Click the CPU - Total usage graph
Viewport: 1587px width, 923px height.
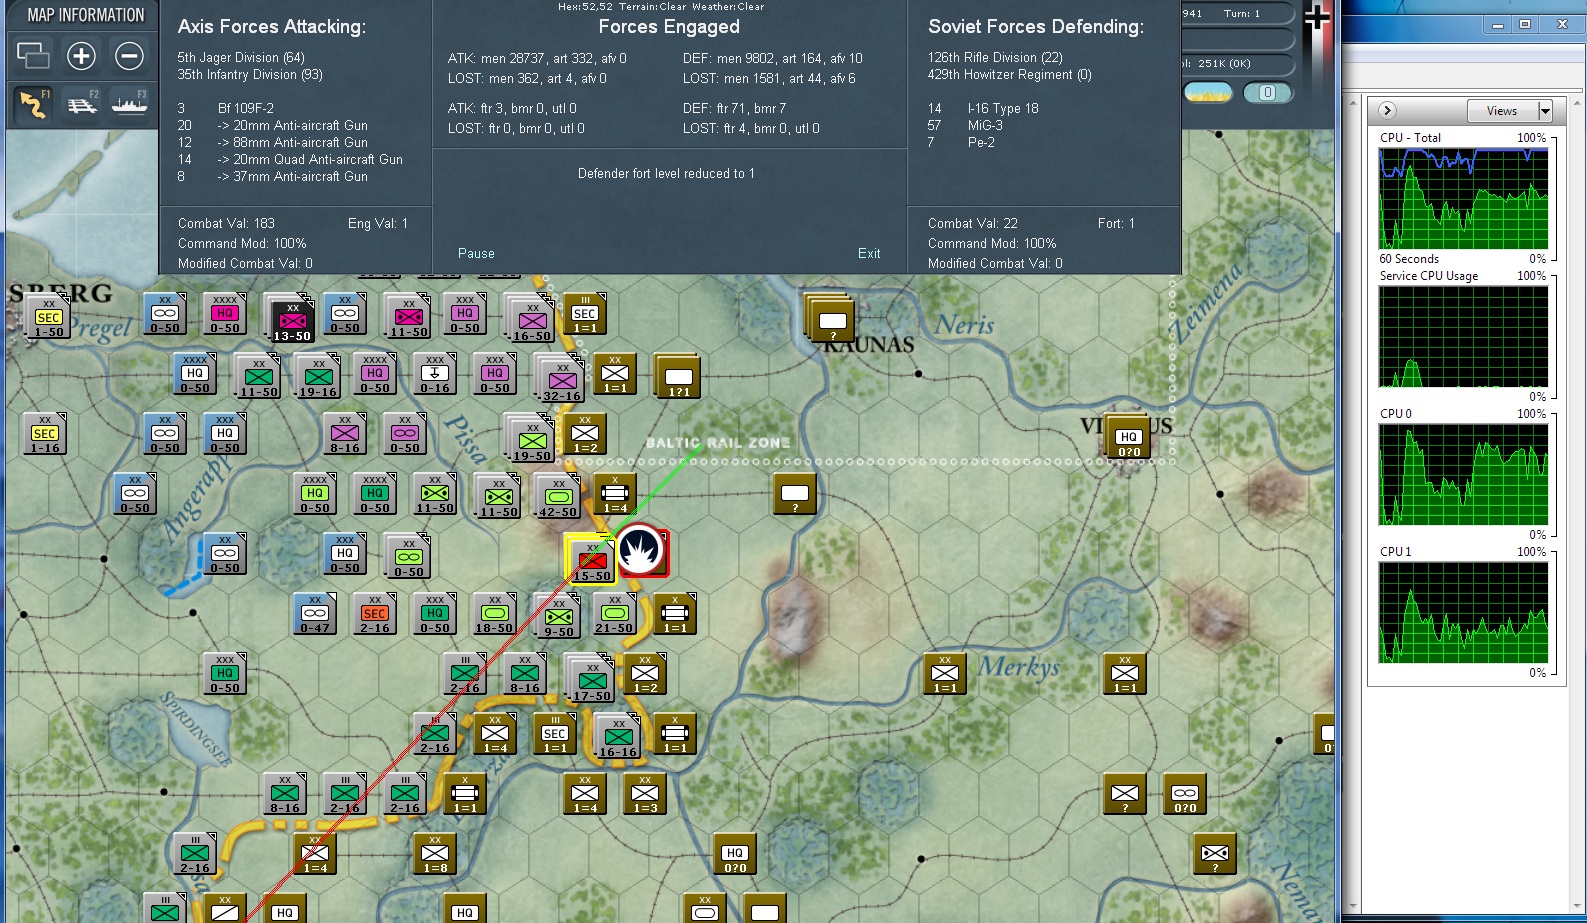(x=1463, y=199)
